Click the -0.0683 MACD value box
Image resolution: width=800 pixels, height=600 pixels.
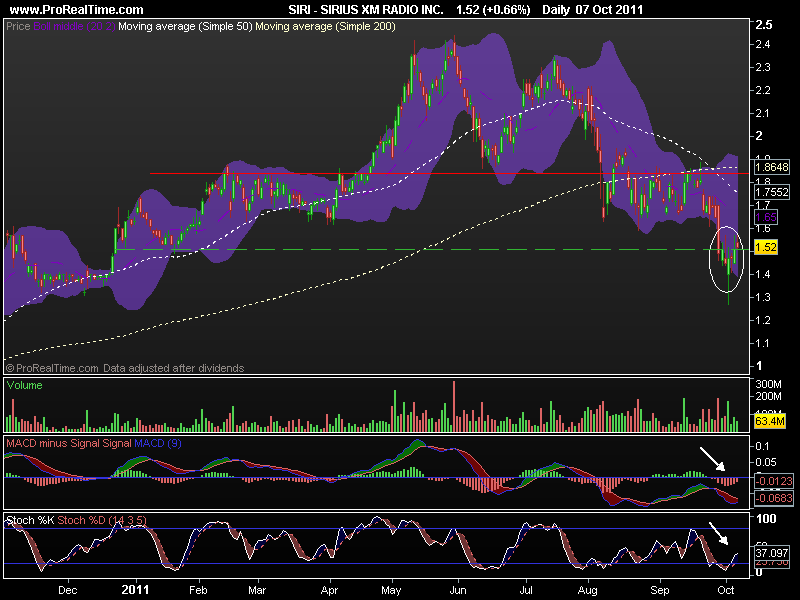(773, 498)
